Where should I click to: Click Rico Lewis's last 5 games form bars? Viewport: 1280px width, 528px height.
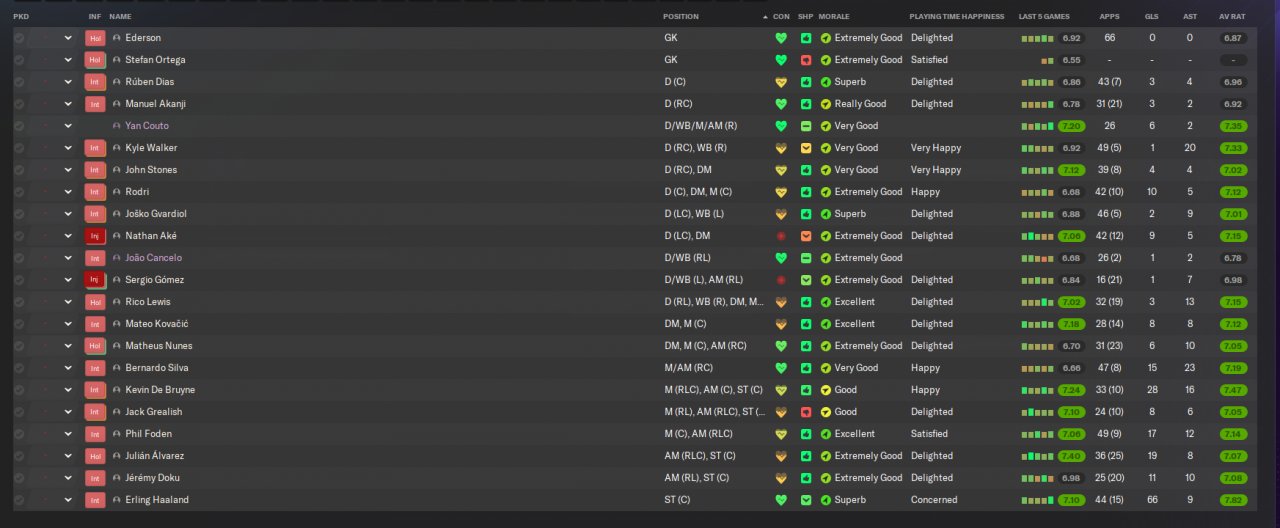(1037, 302)
